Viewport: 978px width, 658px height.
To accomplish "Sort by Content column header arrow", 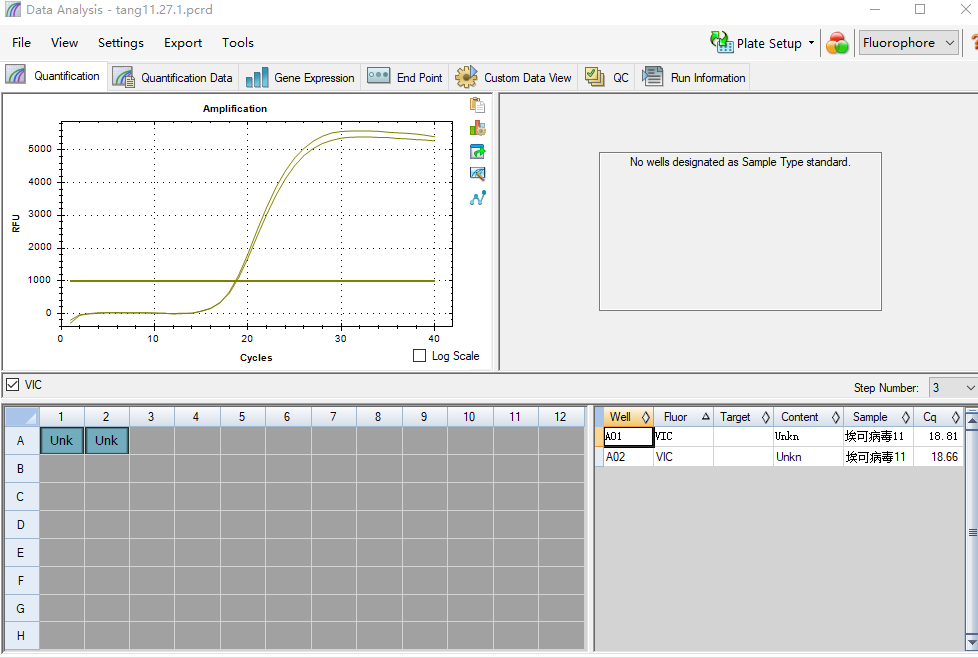I will pyautogui.click(x=835, y=417).
